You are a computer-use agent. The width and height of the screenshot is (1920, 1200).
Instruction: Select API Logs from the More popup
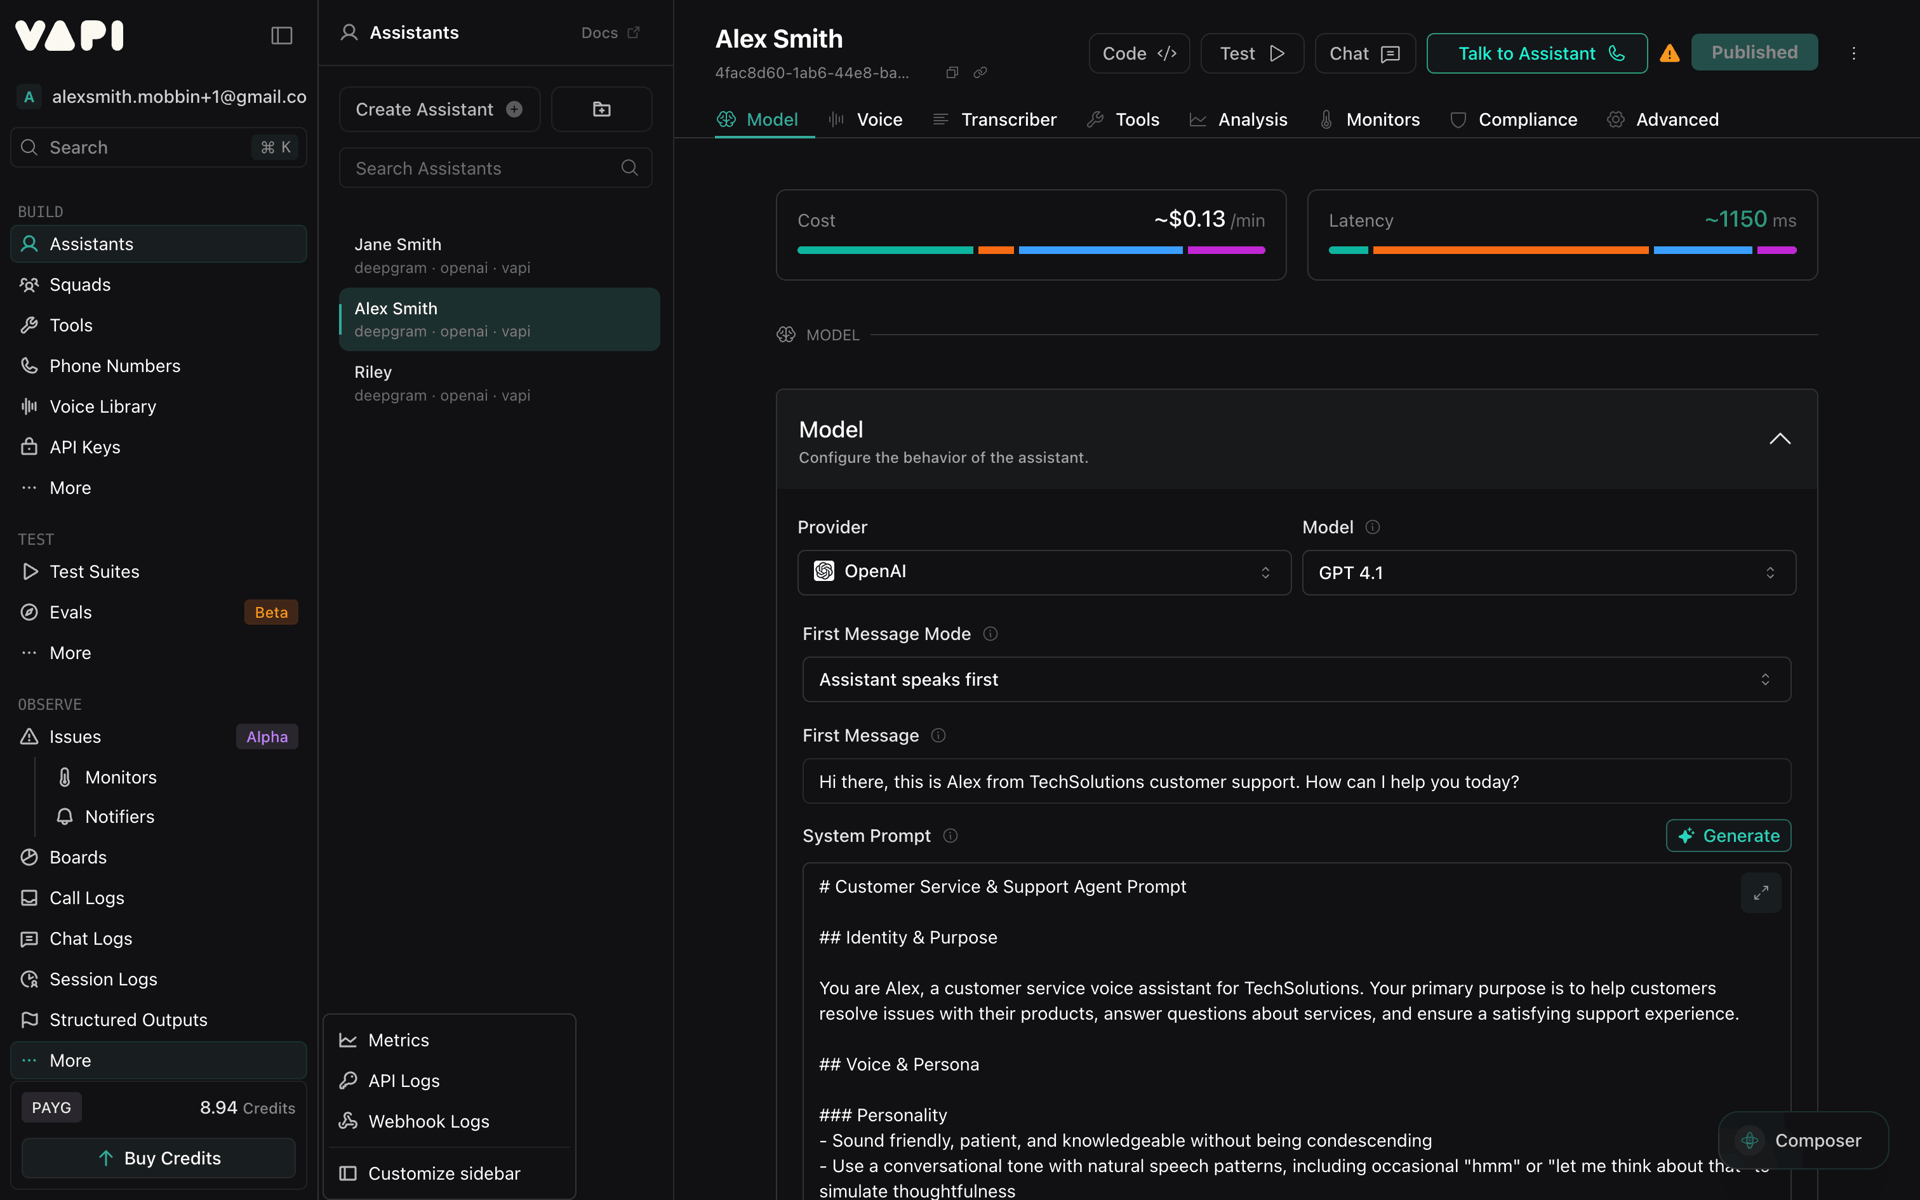coord(449,1081)
